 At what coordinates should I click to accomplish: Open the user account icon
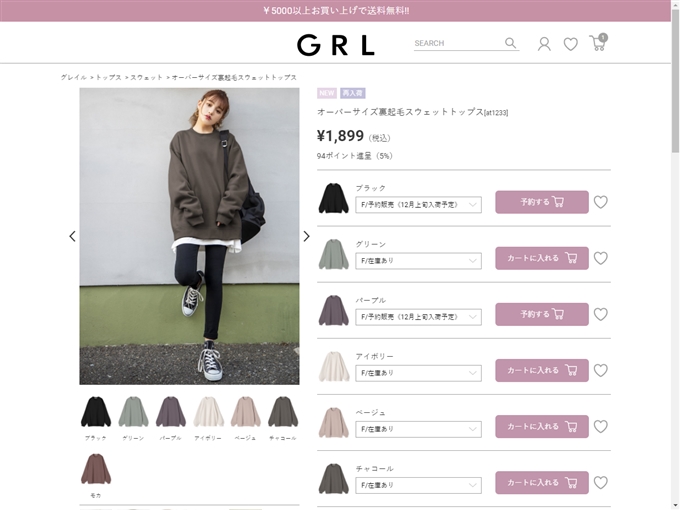[544, 44]
